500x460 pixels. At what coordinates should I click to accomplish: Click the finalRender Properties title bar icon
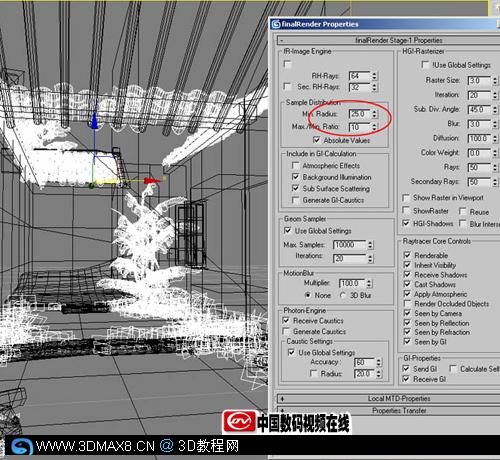point(276,24)
